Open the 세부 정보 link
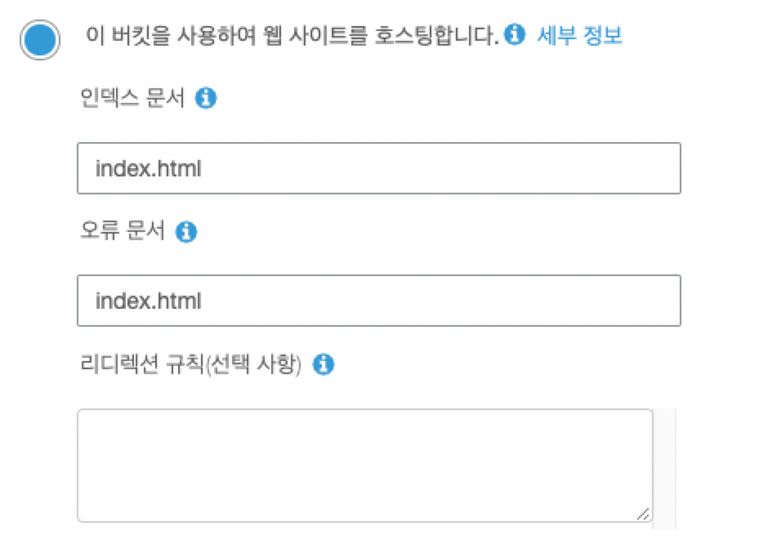Viewport: 768px width, 544px height. click(579, 35)
